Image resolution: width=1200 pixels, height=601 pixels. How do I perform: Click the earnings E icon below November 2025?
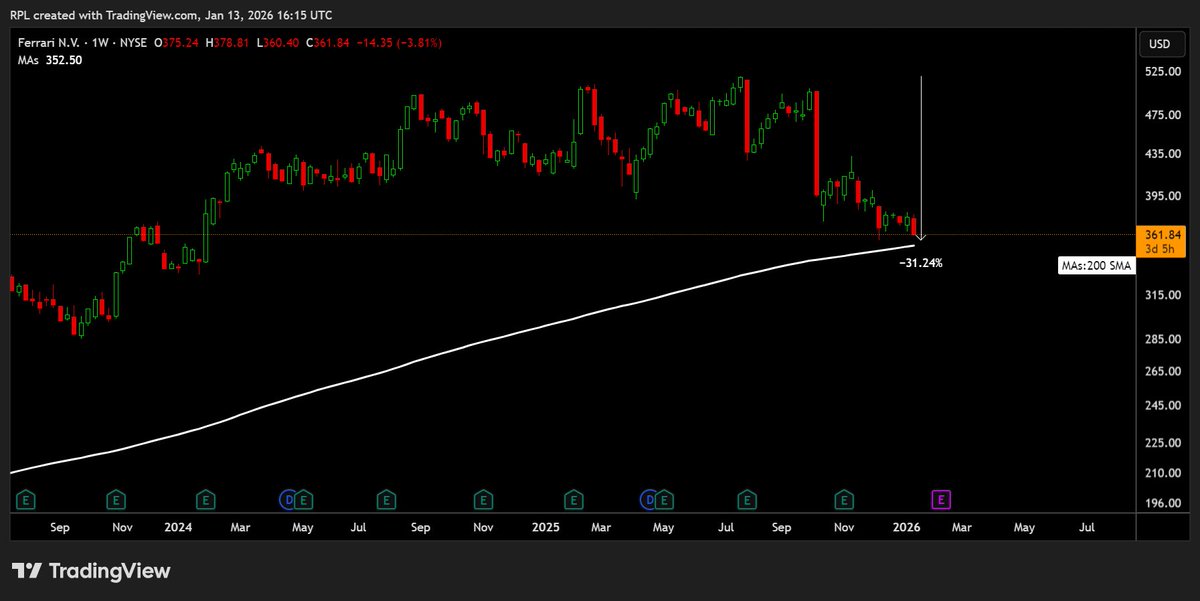click(x=844, y=498)
